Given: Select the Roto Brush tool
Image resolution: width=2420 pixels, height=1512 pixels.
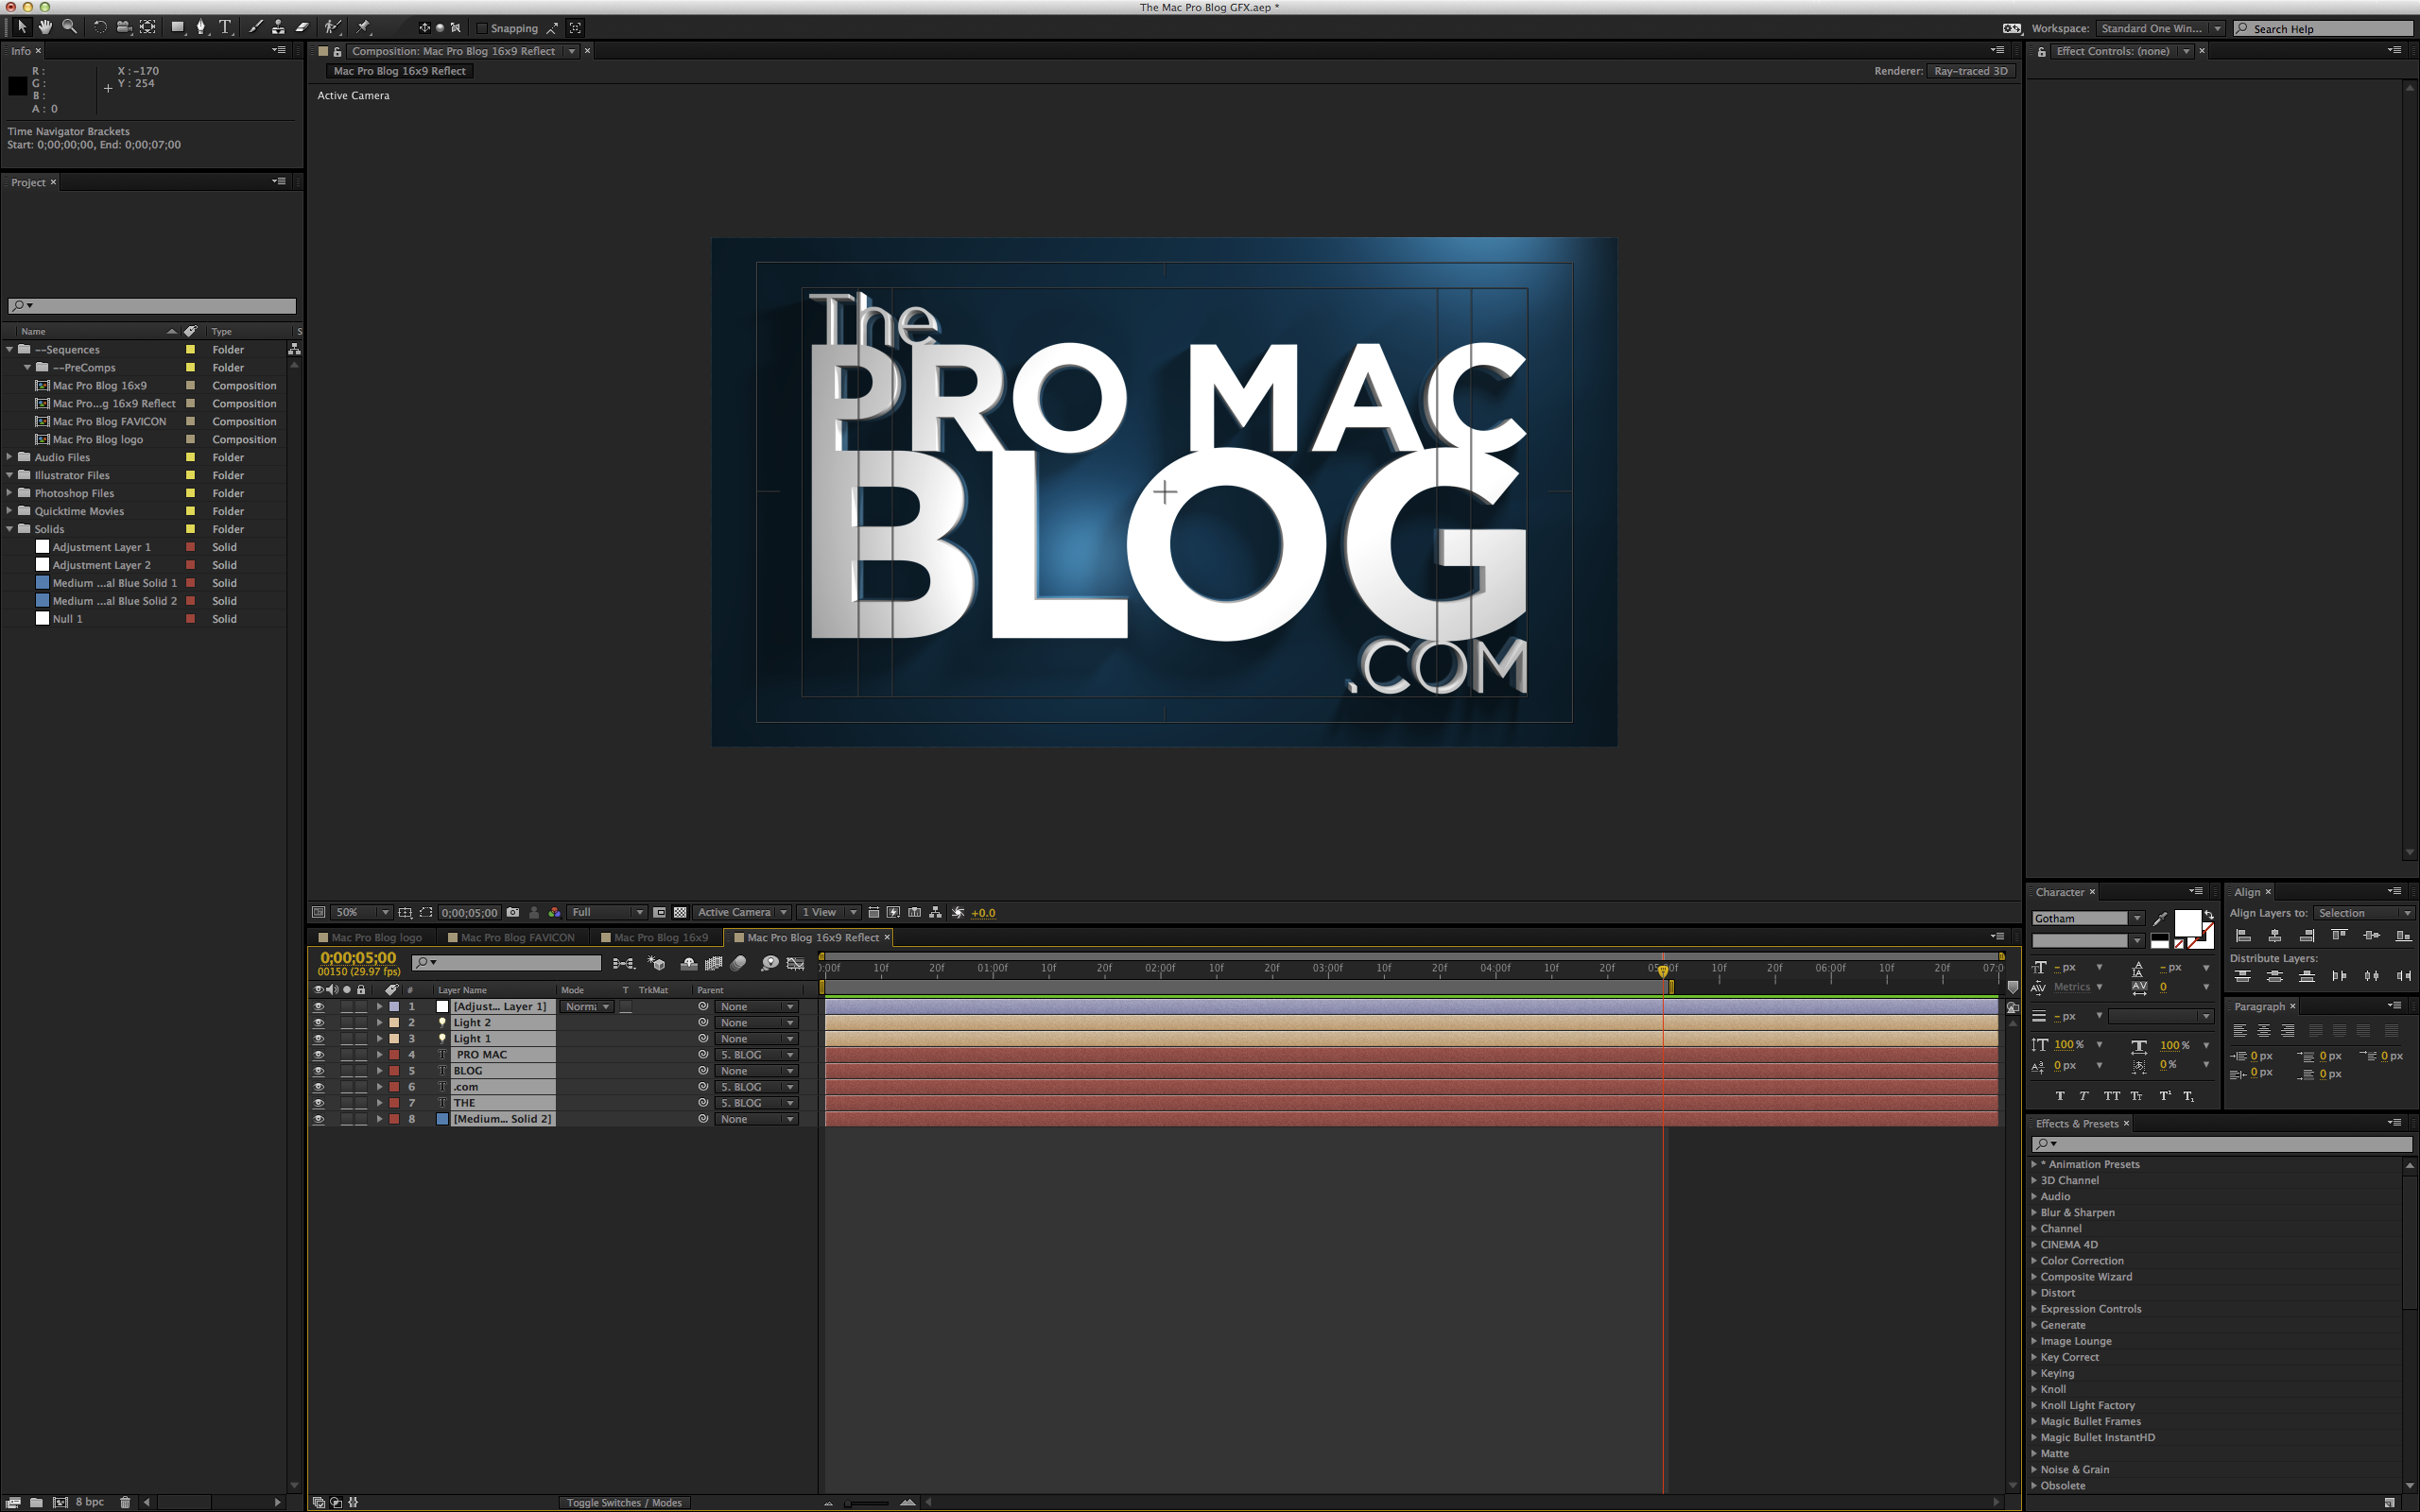Looking at the screenshot, I should point(333,27).
